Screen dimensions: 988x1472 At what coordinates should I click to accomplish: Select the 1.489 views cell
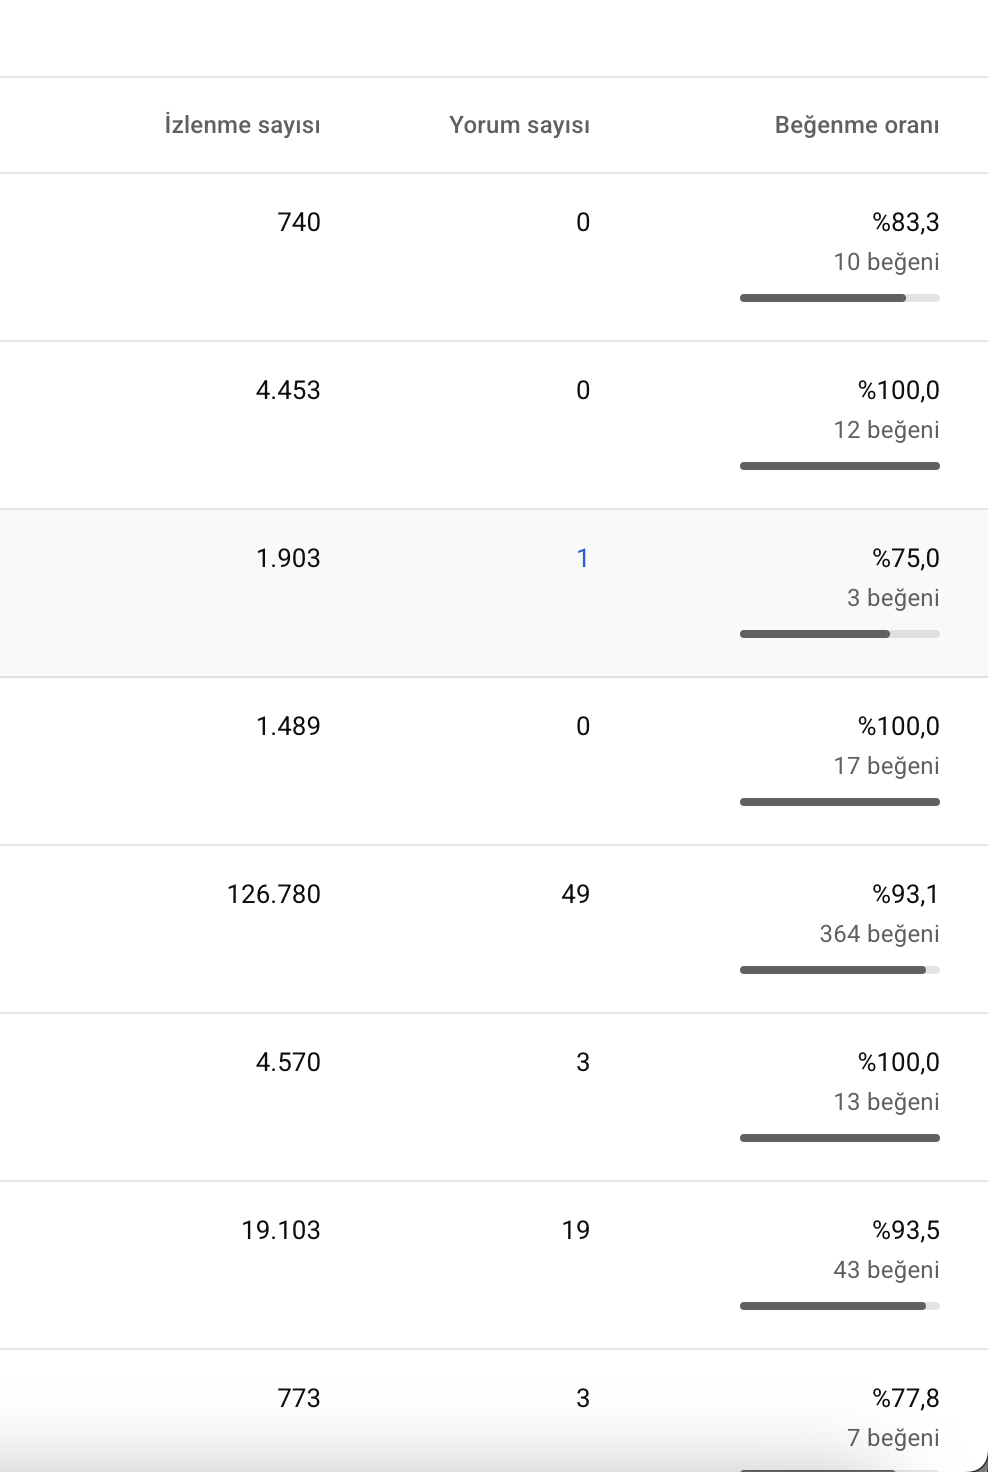tap(288, 726)
